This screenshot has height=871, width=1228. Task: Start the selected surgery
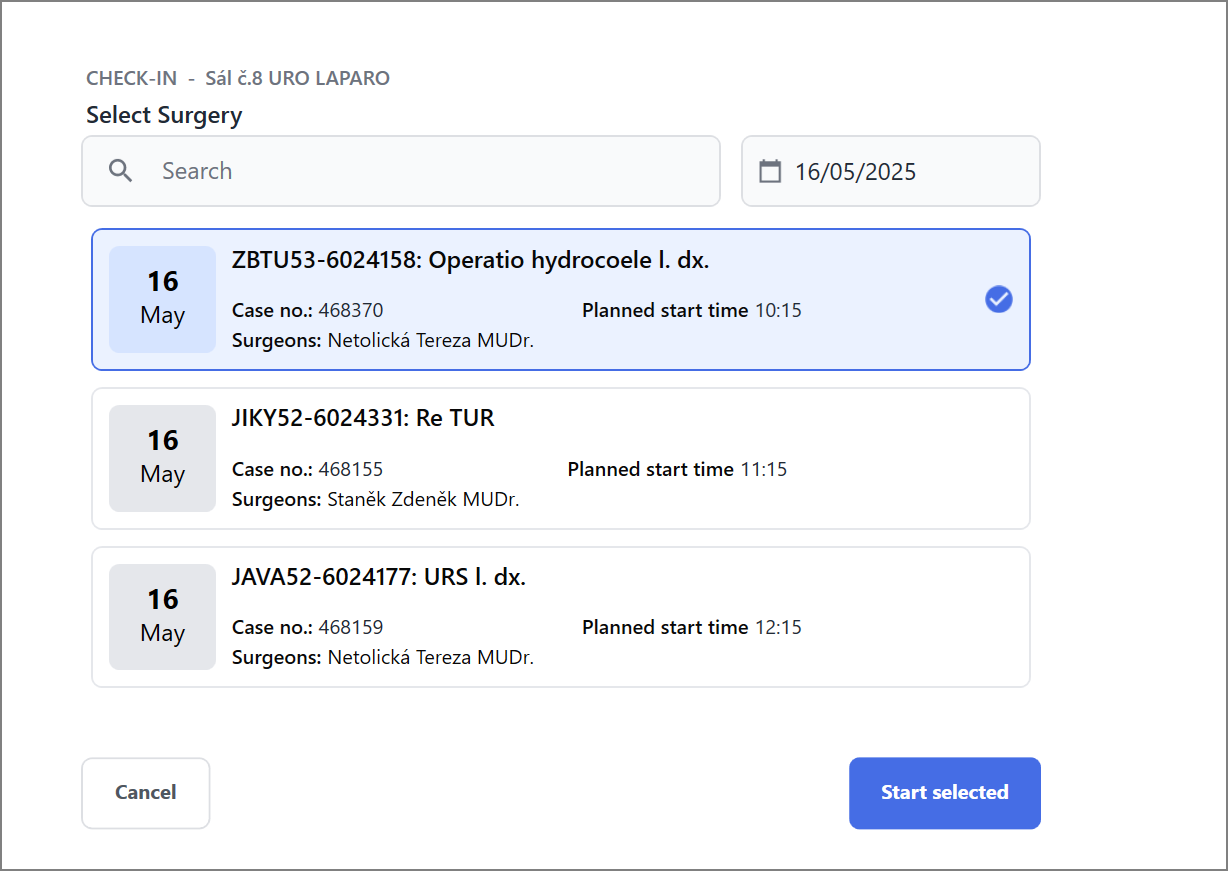pos(945,793)
